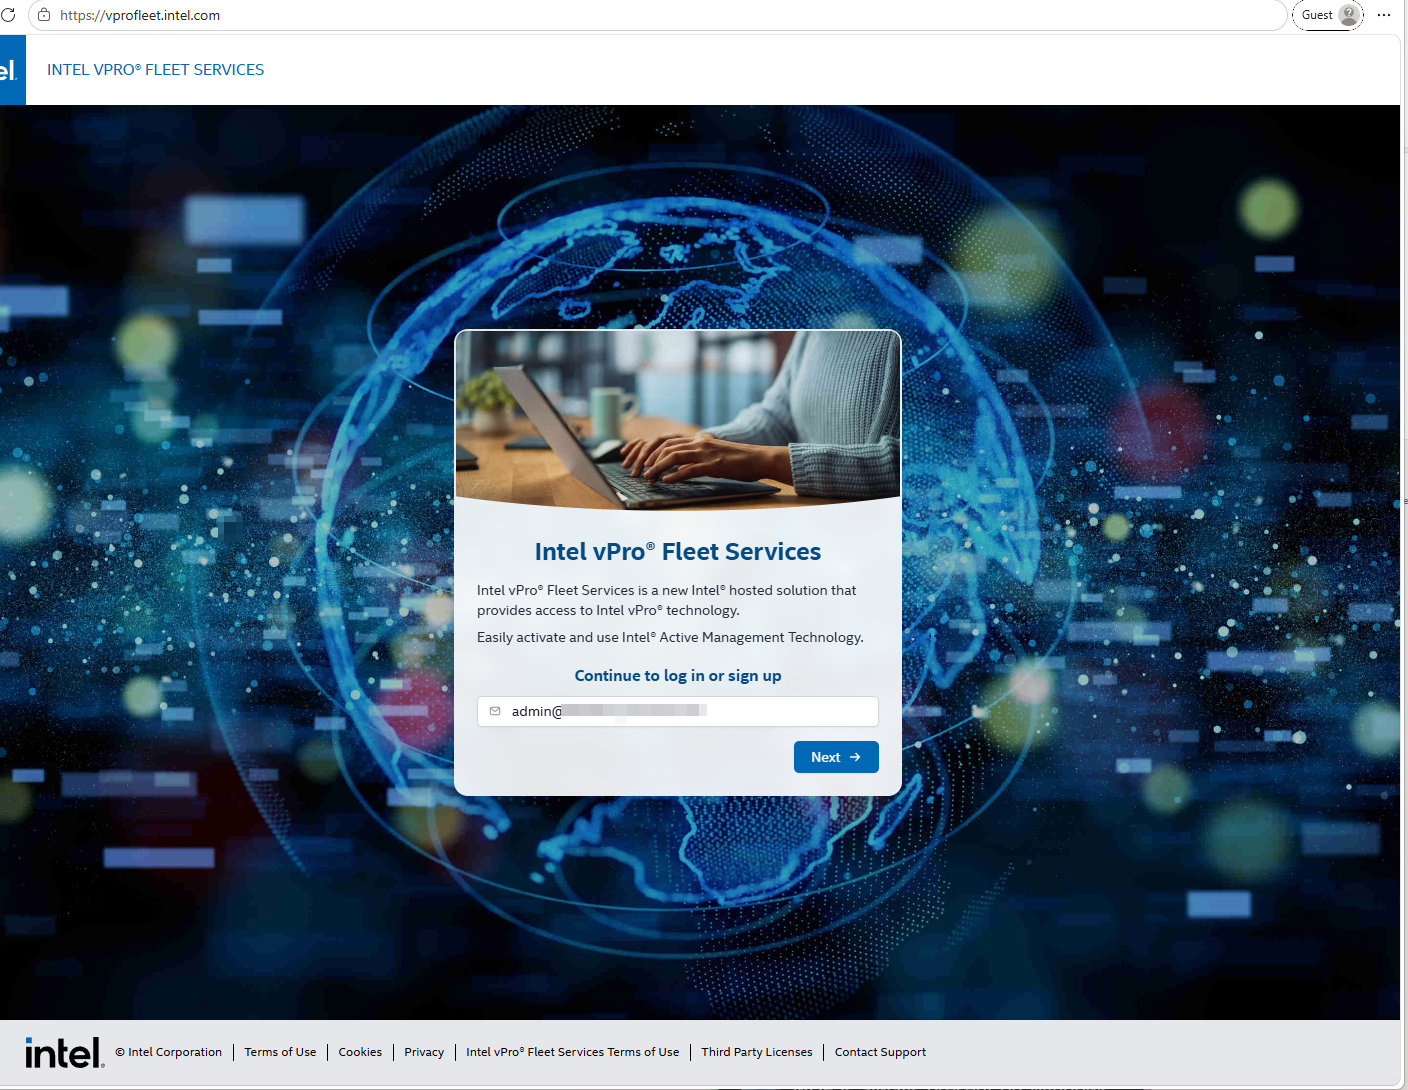This screenshot has width=1408, height=1090.
Task: Click the Intel logo in the footer
Action: pyautogui.click(x=64, y=1052)
